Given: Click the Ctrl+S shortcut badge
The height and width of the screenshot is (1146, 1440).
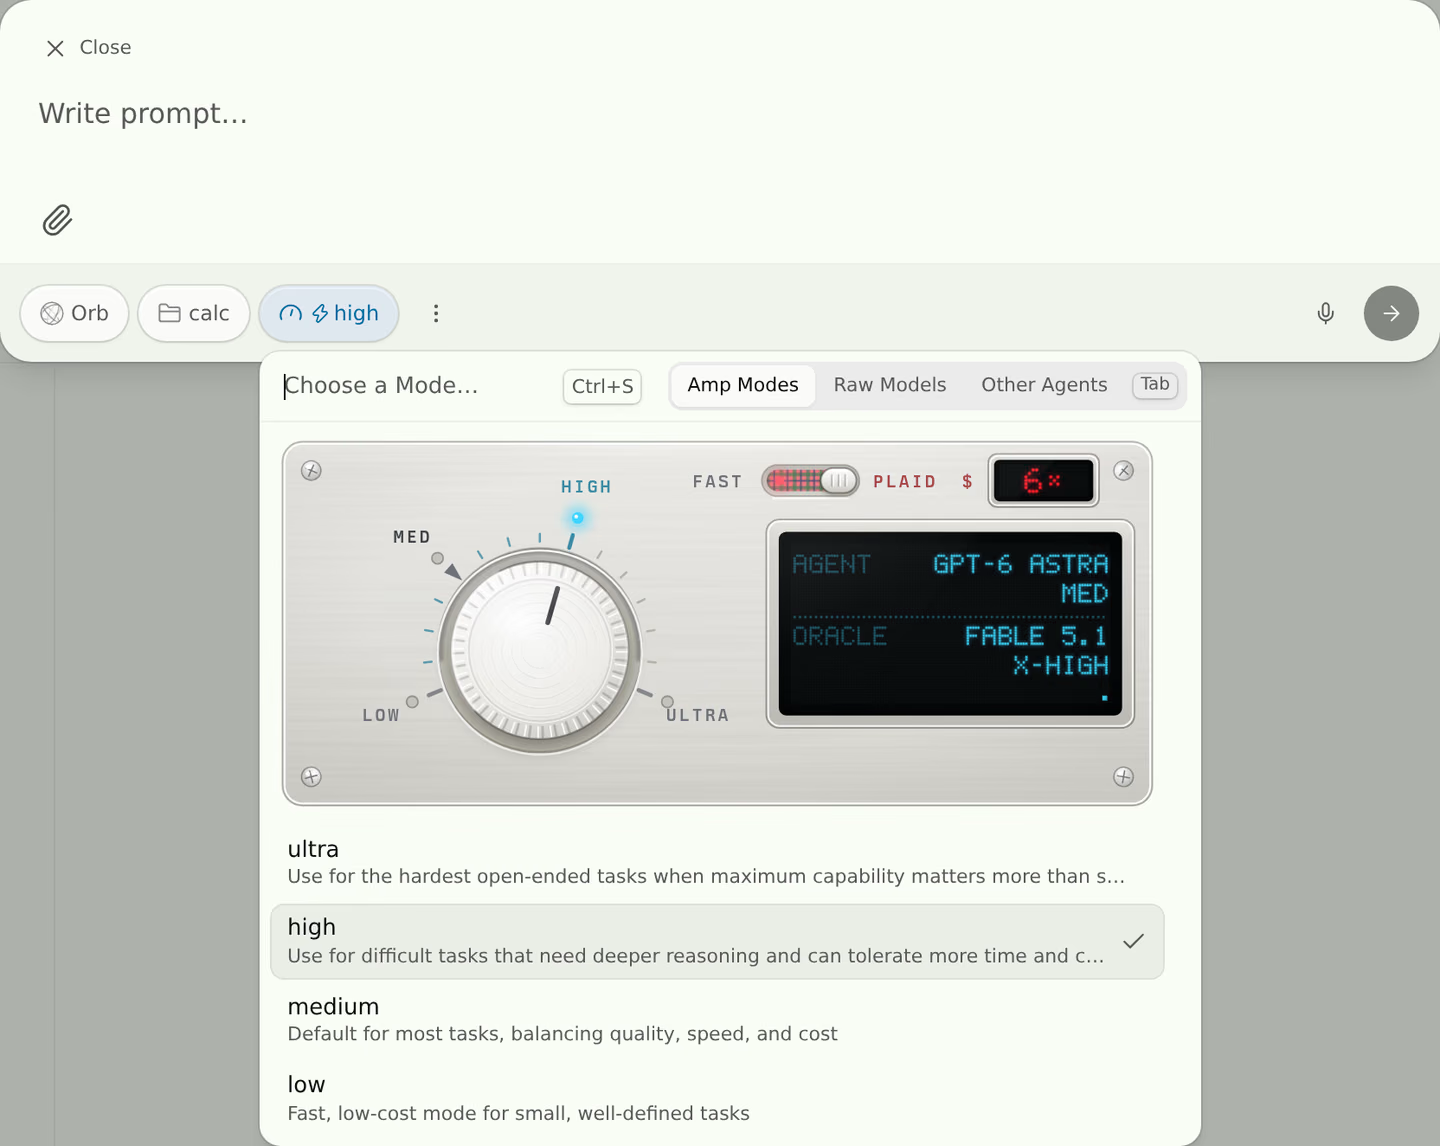Looking at the screenshot, I should [602, 386].
